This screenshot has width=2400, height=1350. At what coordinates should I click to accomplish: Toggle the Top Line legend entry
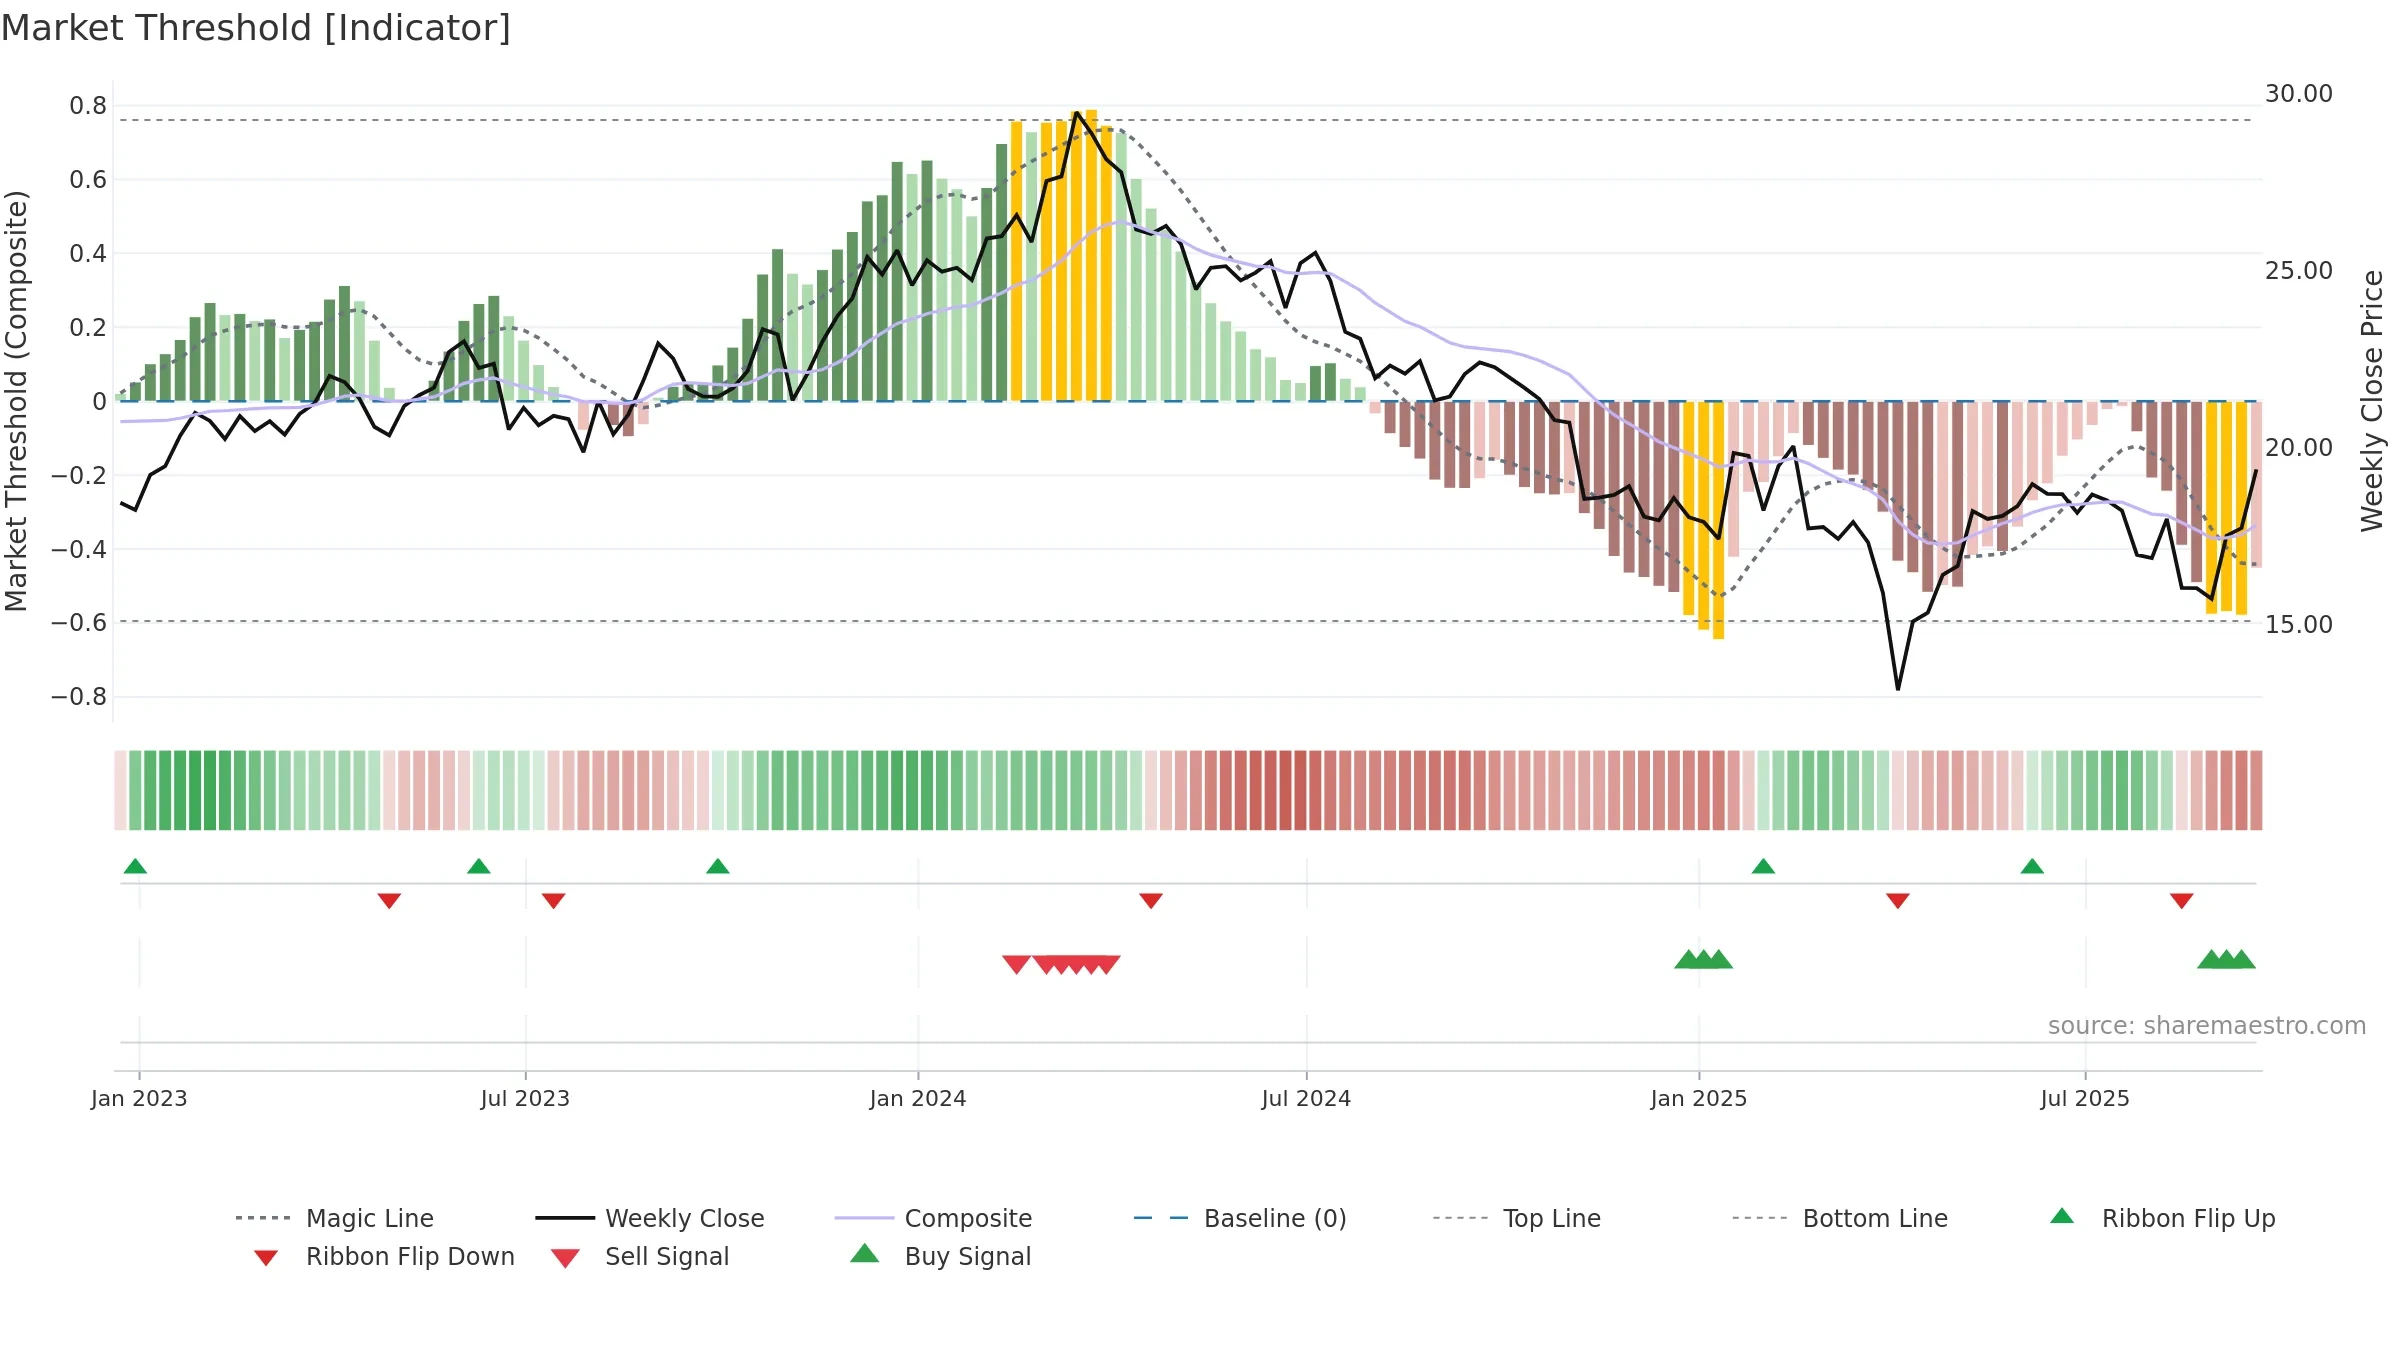coord(1517,1218)
